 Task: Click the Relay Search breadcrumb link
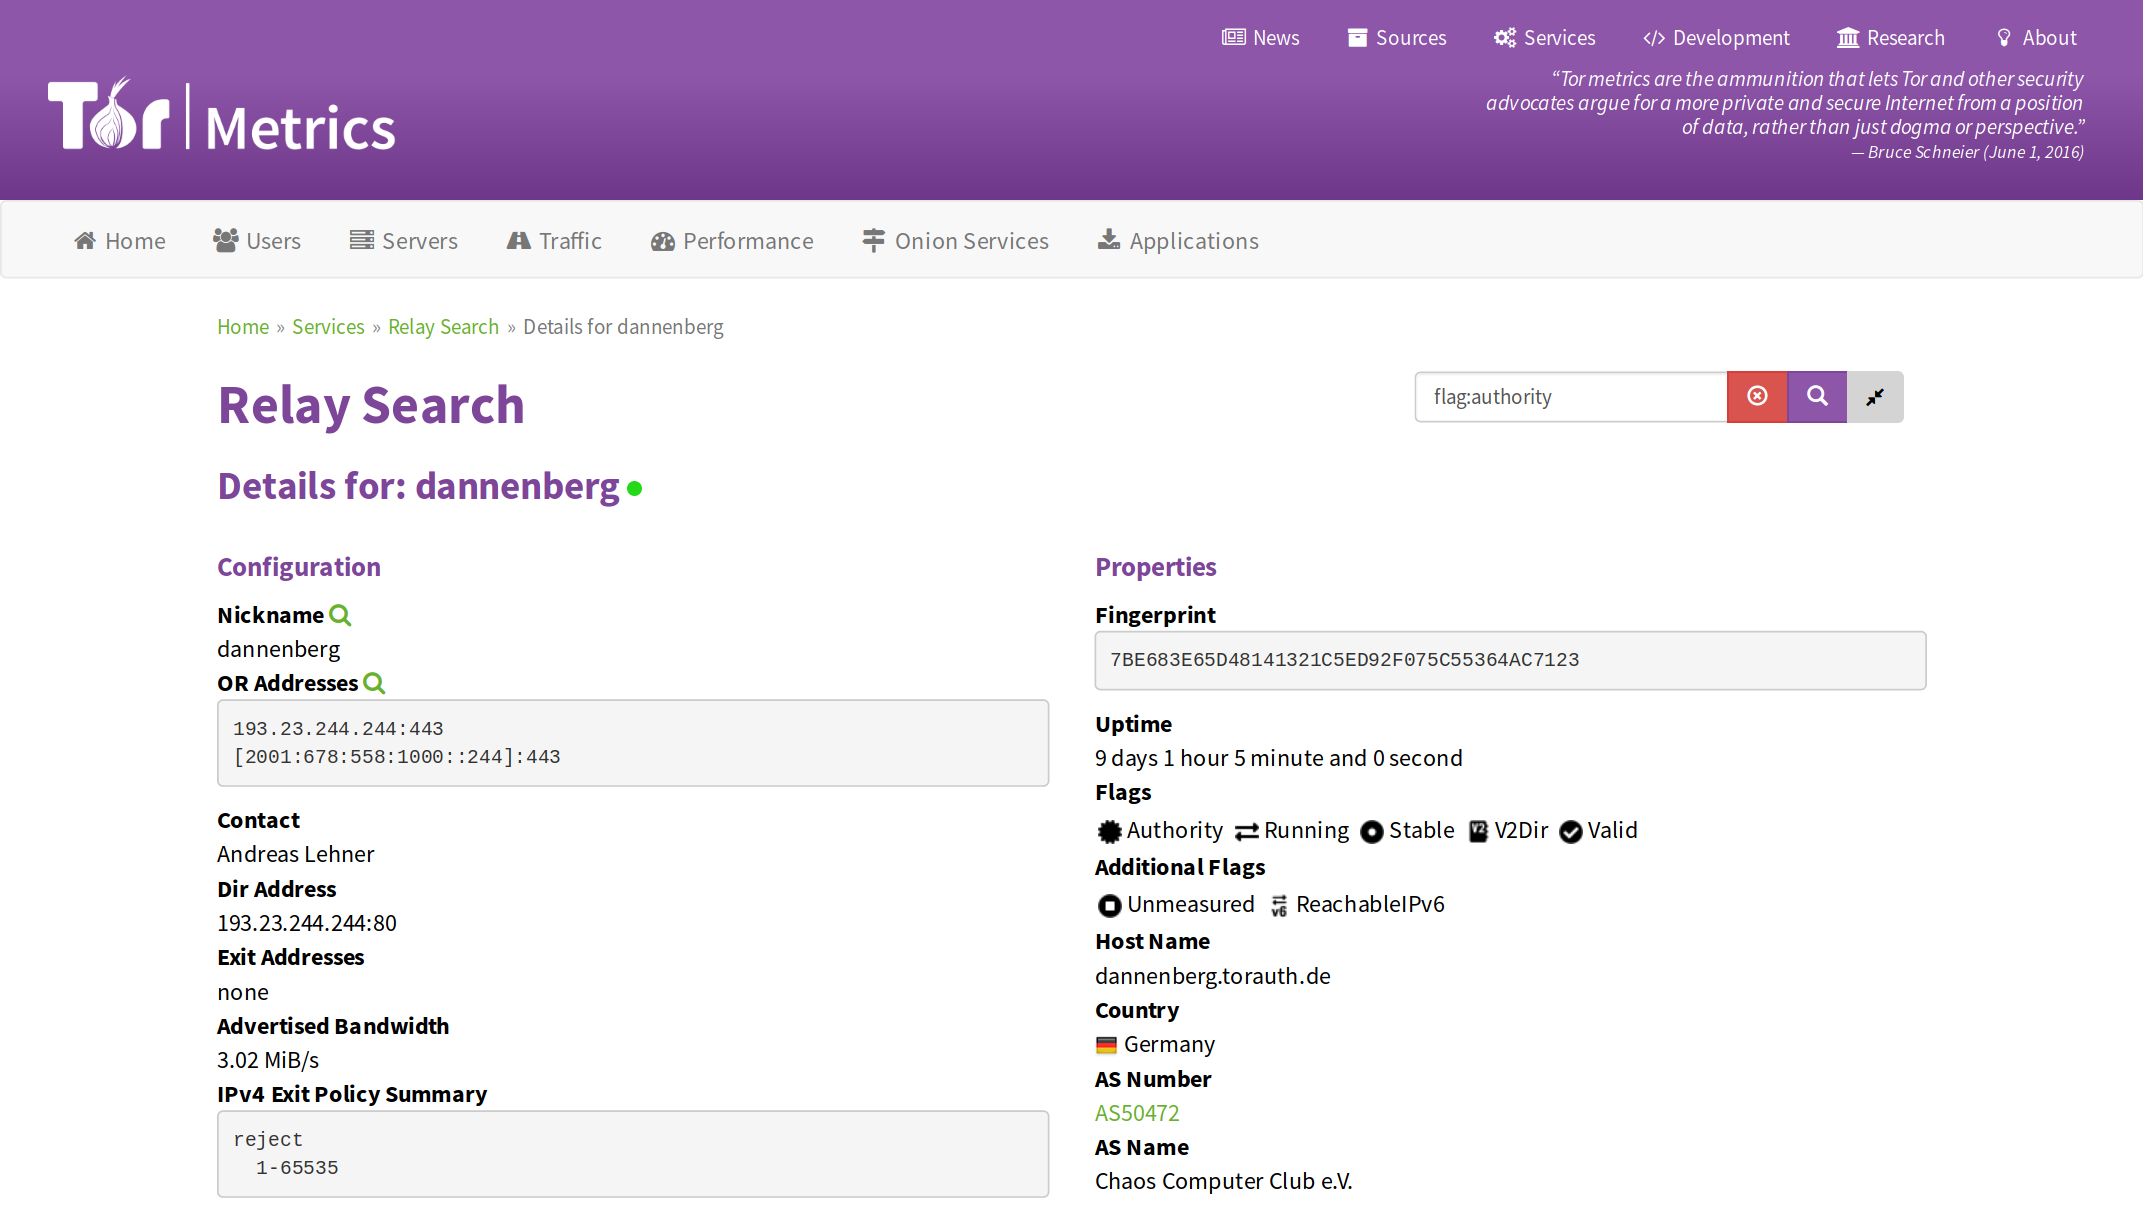443,327
